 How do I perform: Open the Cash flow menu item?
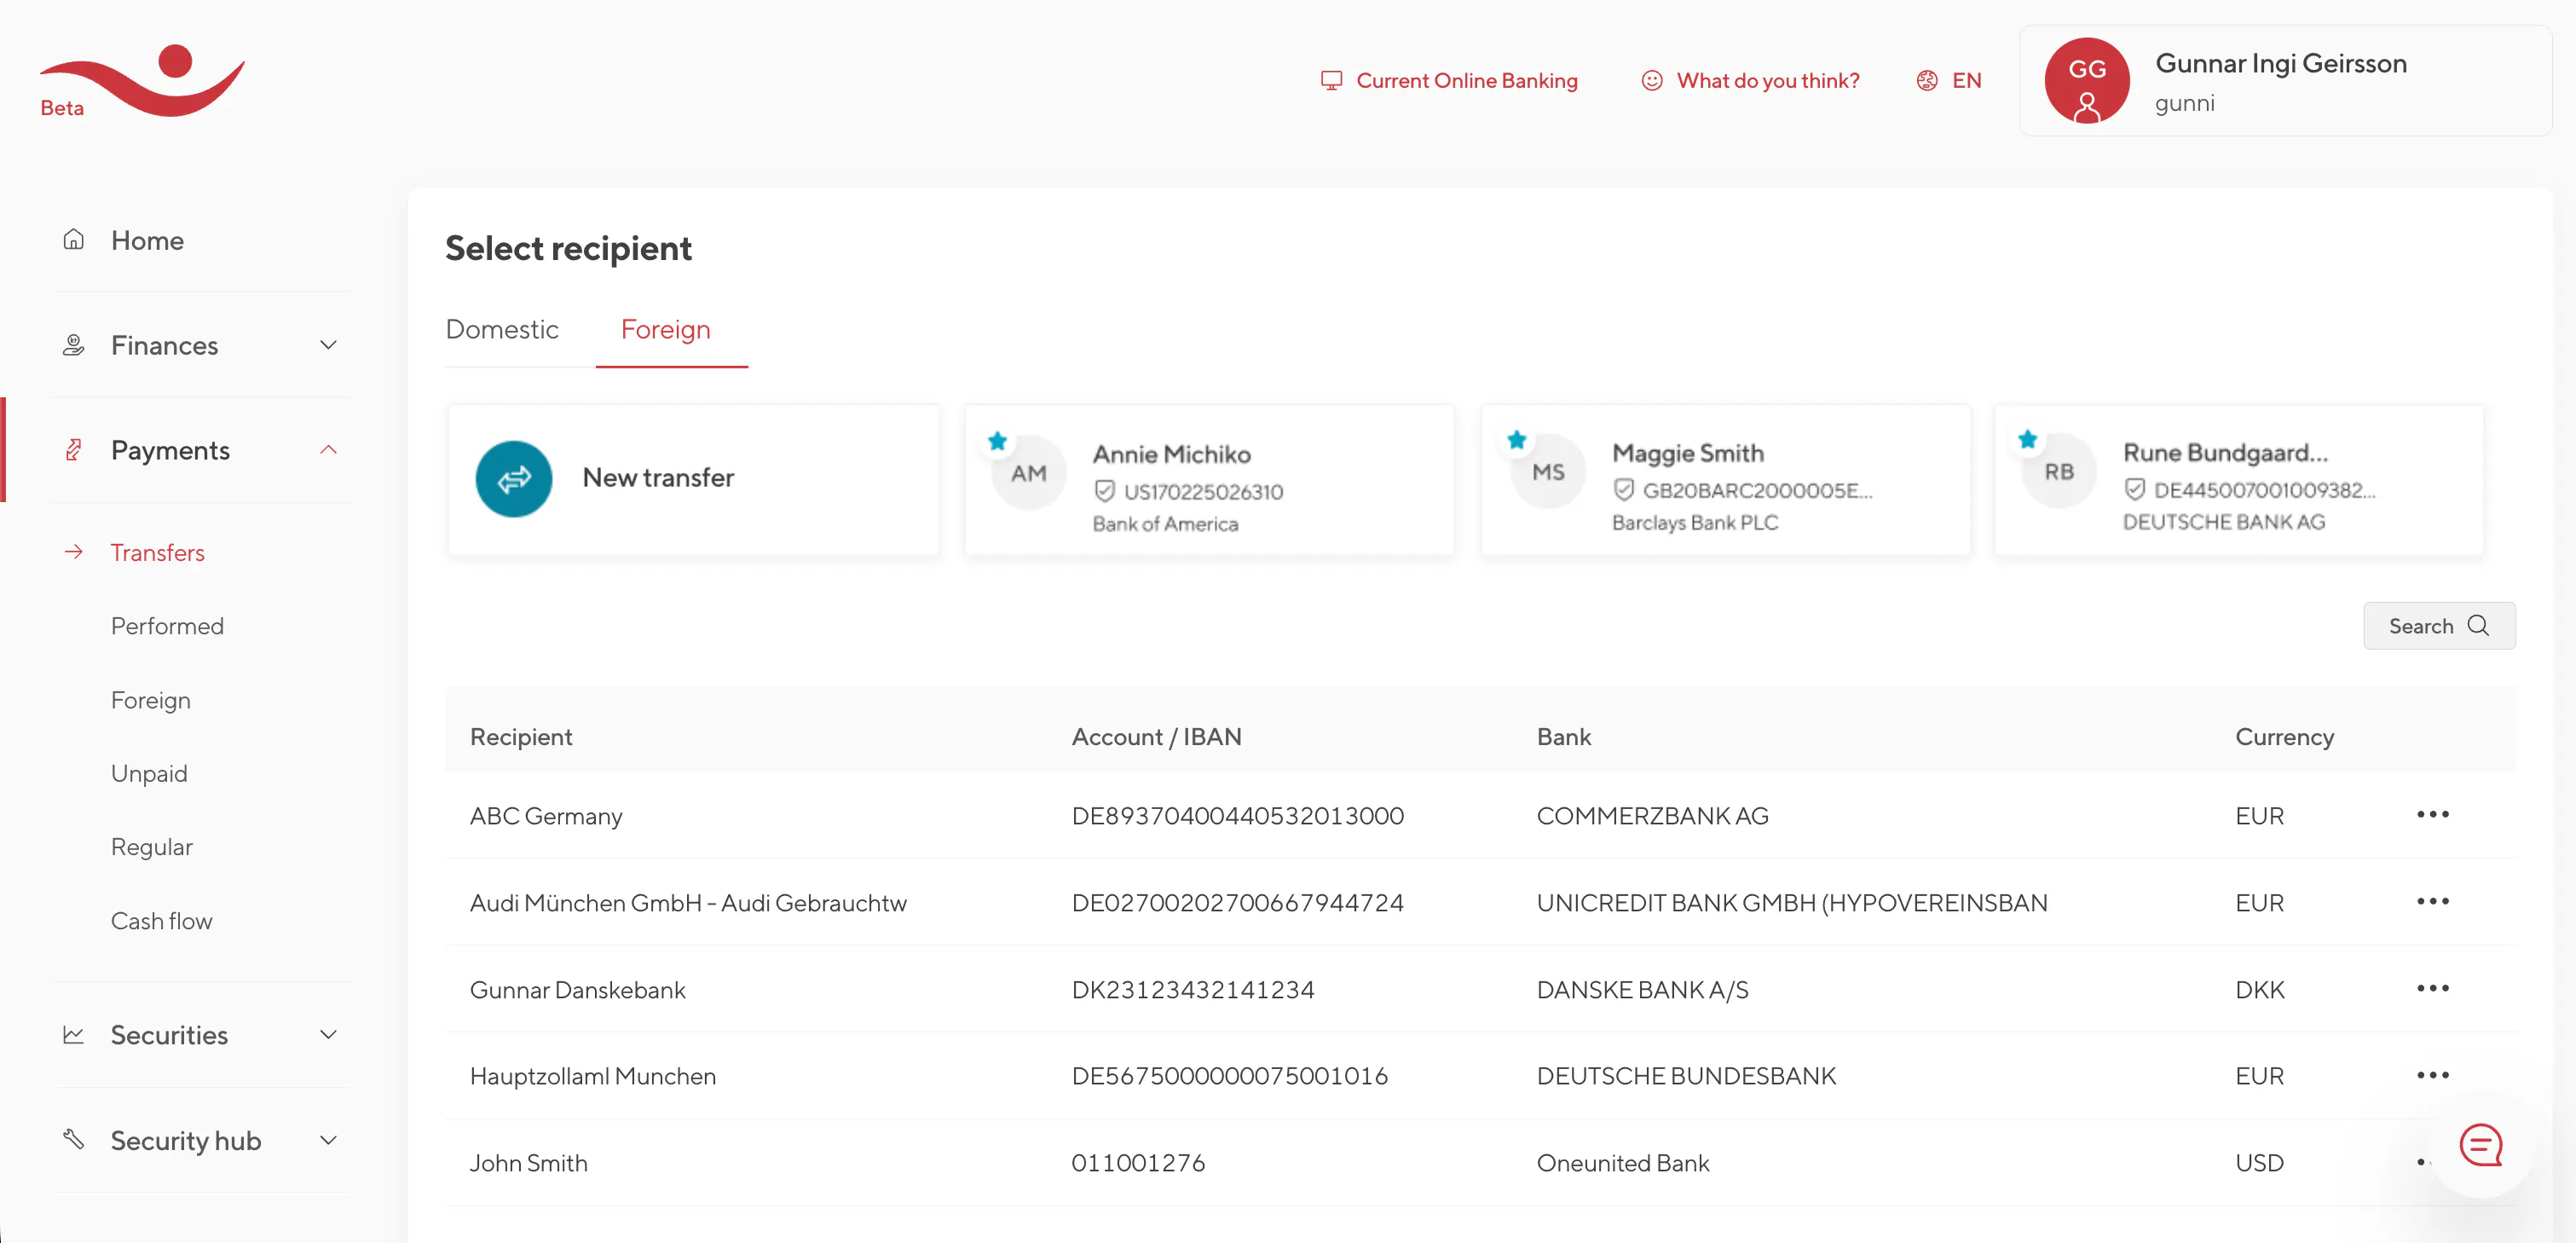161,921
